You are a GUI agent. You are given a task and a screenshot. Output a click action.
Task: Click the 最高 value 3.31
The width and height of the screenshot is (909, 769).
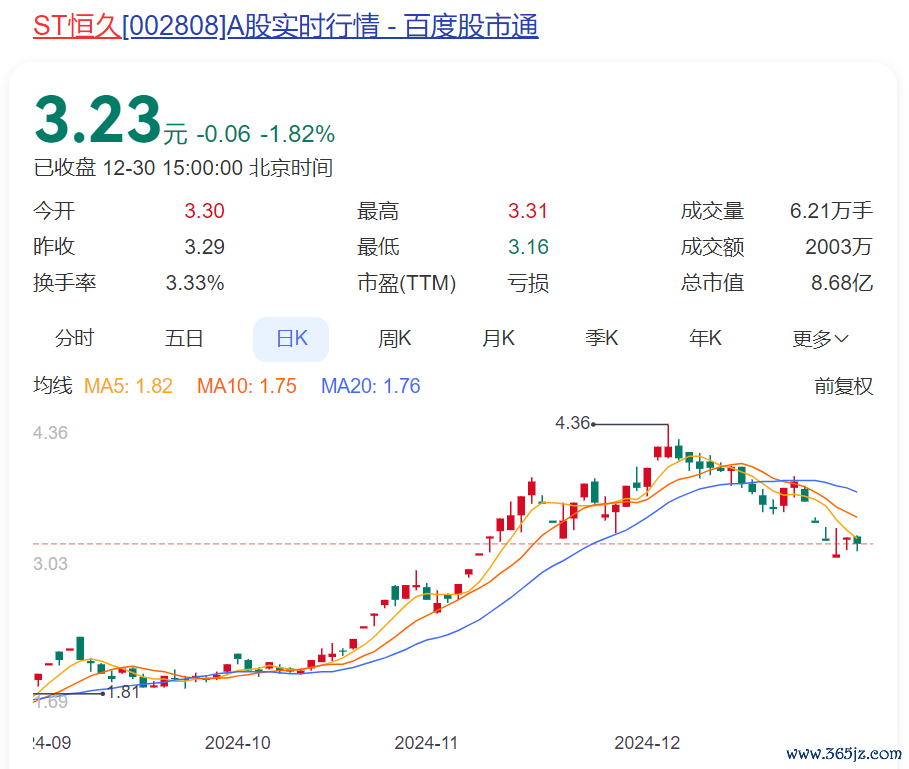point(528,211)
